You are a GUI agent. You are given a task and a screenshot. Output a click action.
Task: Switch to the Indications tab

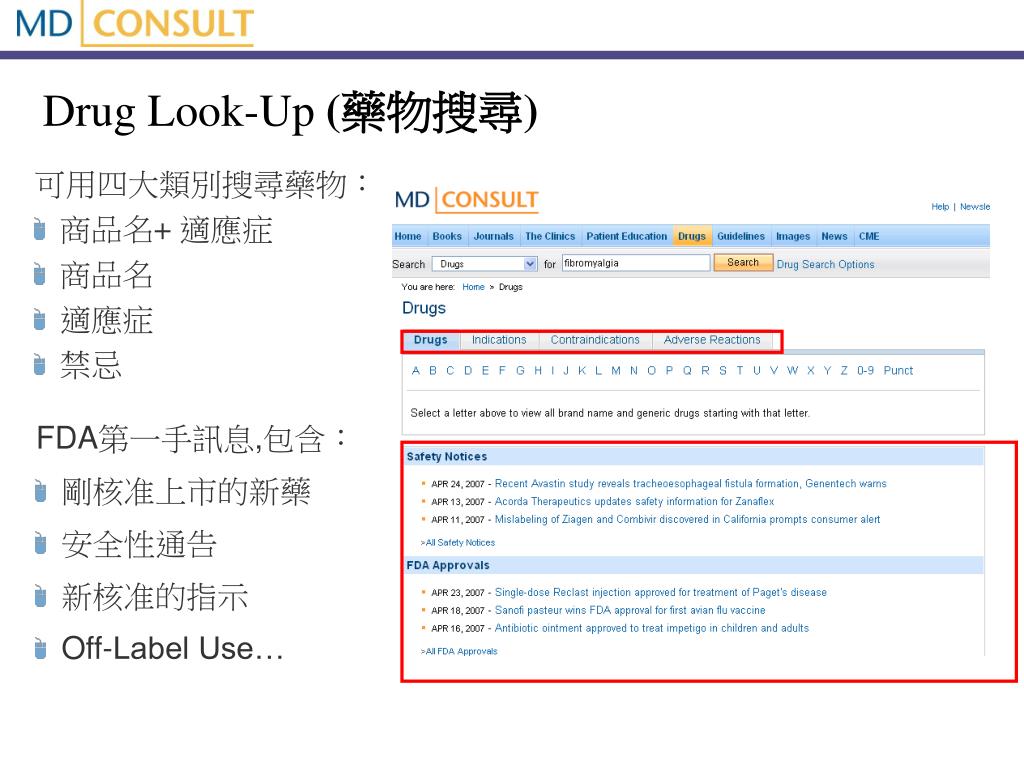pos(499,340)
